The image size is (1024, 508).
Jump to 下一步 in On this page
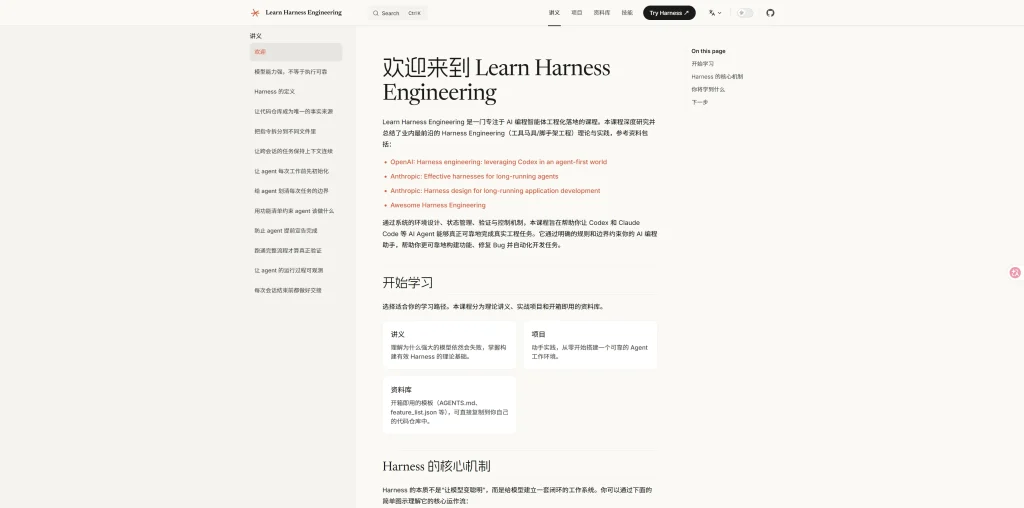699,103
